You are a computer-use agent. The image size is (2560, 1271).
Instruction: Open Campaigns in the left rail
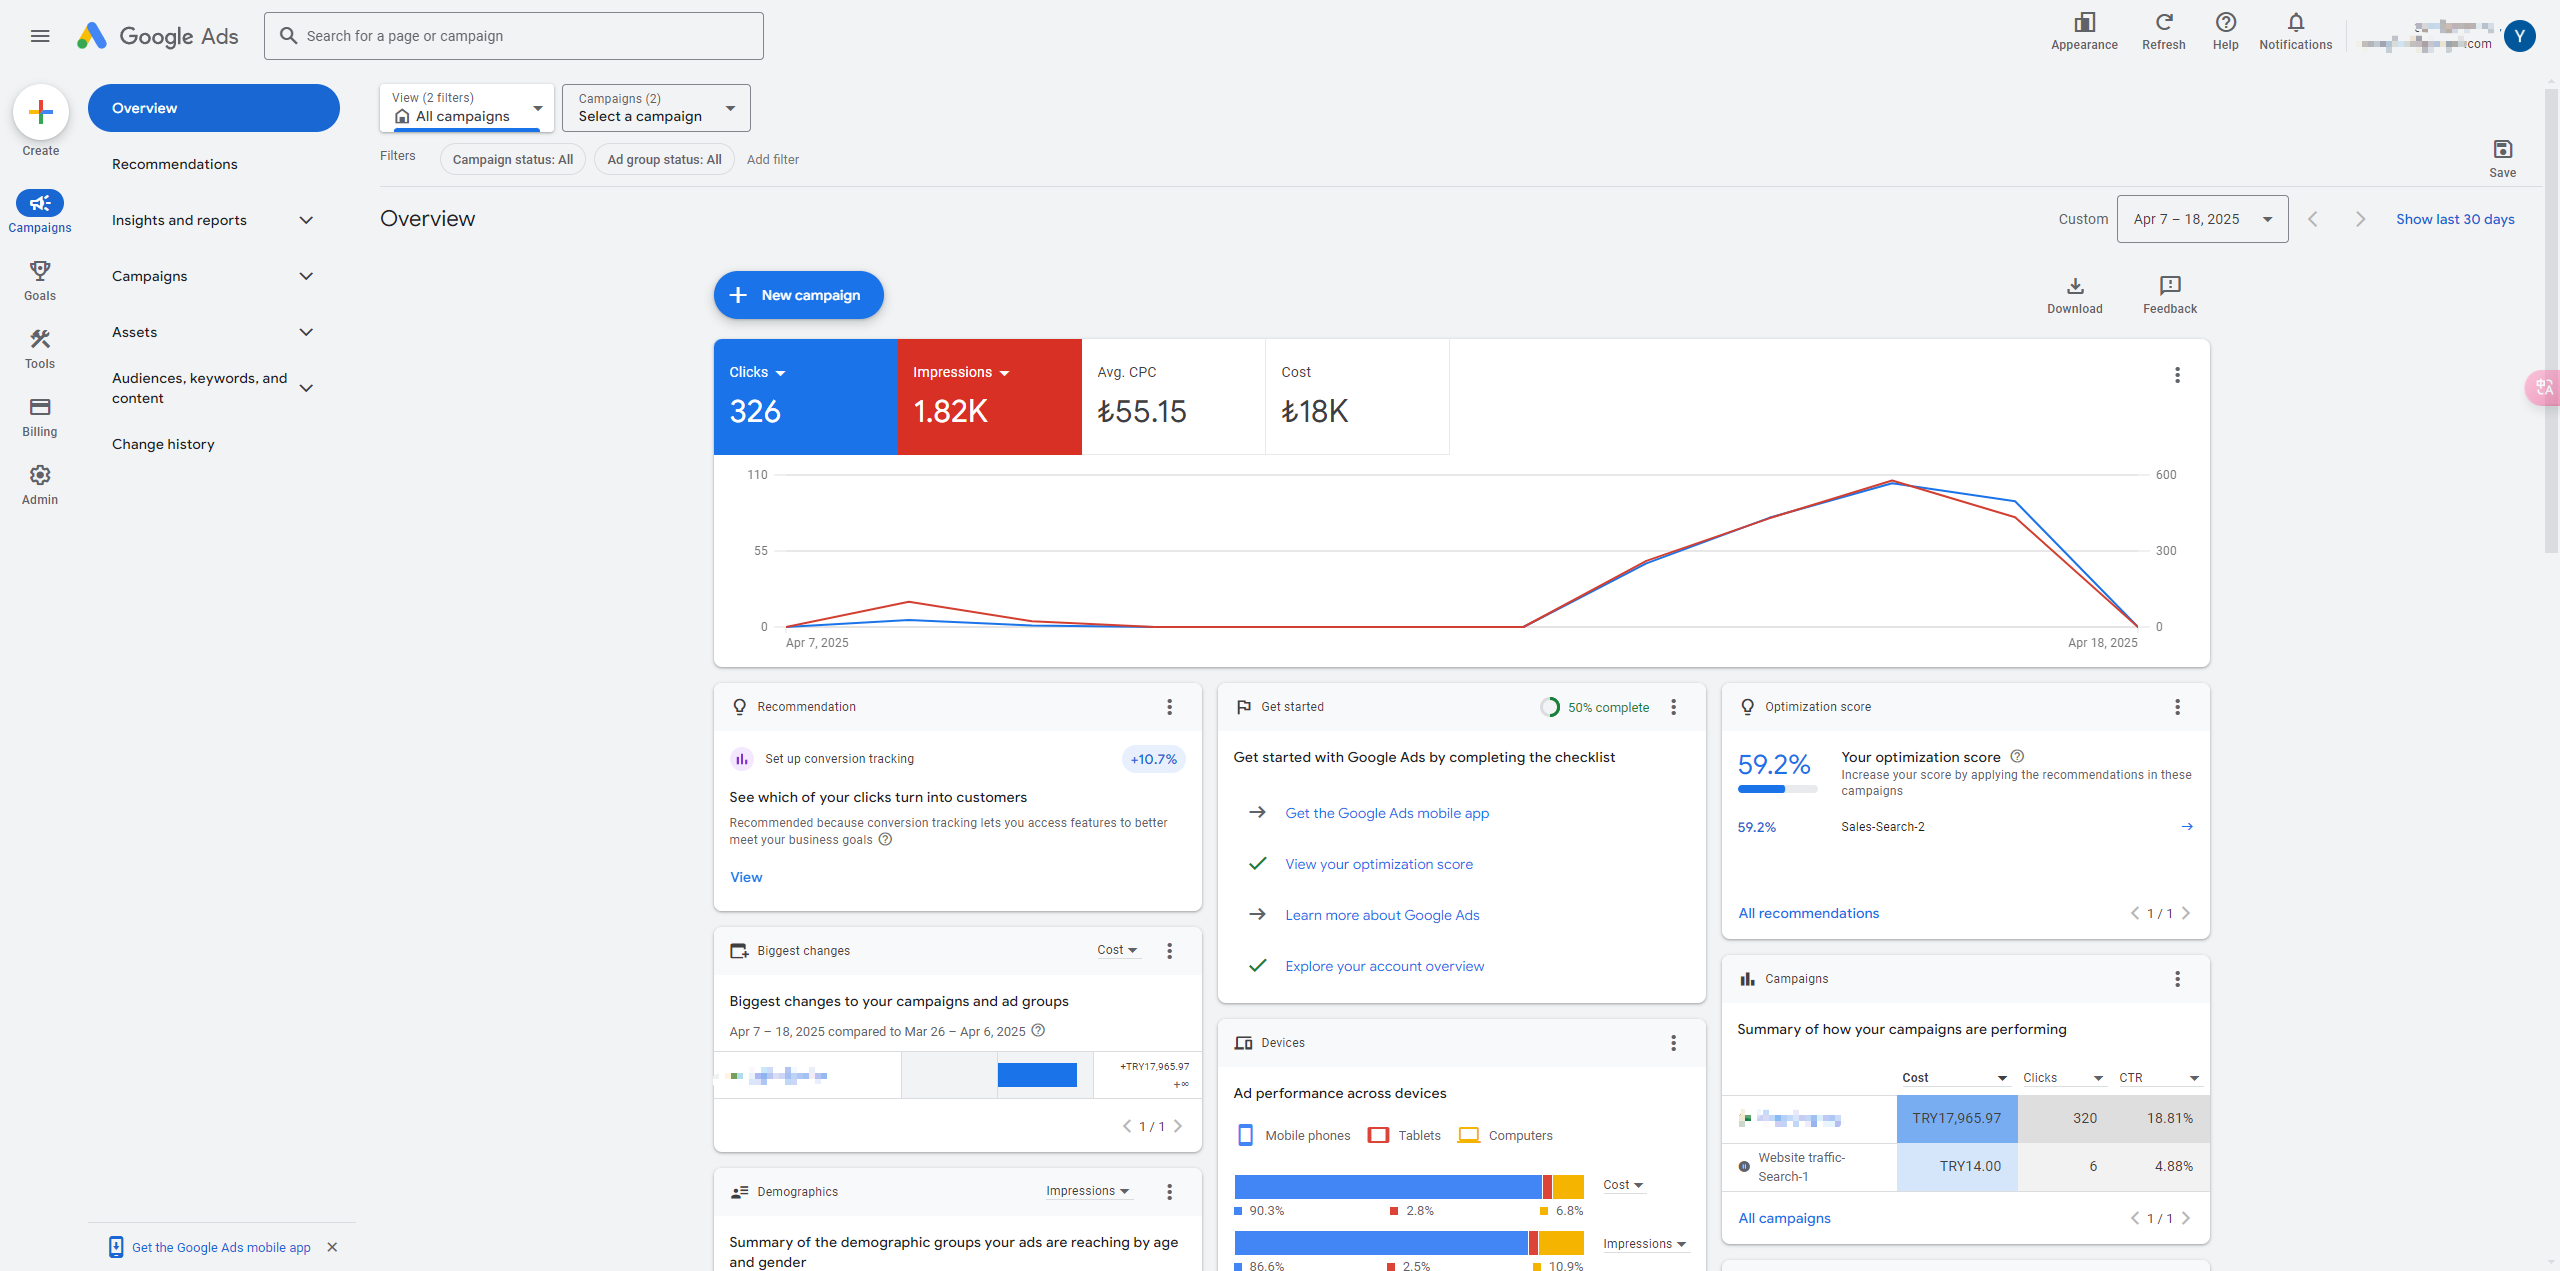pos(40,212)
